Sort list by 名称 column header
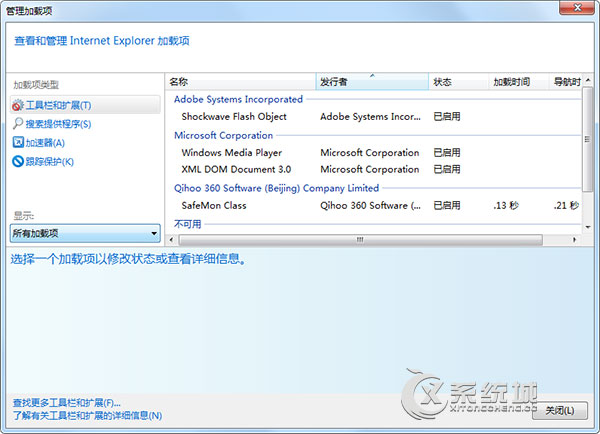Screen dimensions: 600x434 (240, 82)
